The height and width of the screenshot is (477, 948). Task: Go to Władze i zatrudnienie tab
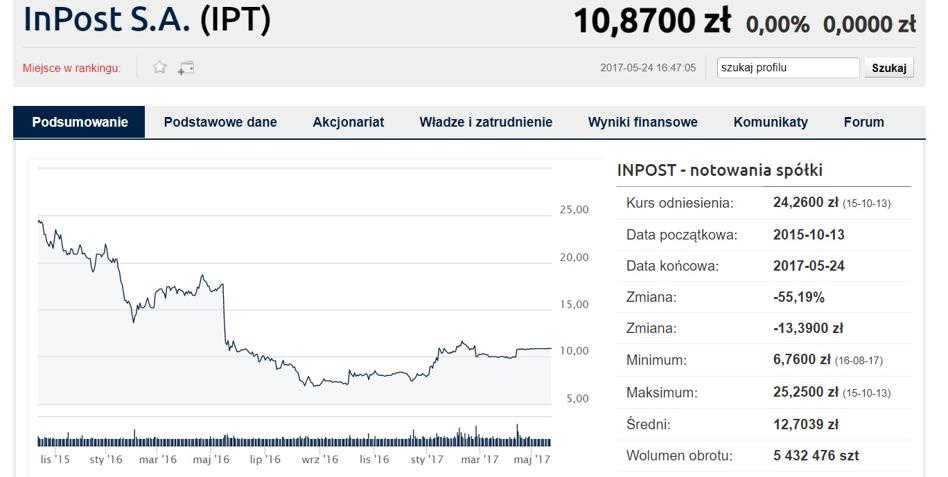tap(486, 122)
